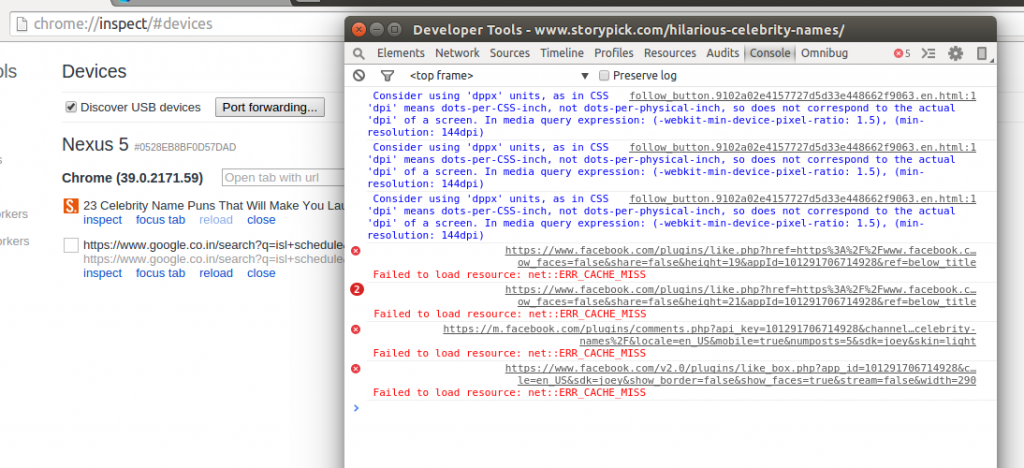Change the dock side with the dock icon

pos(982,54)
